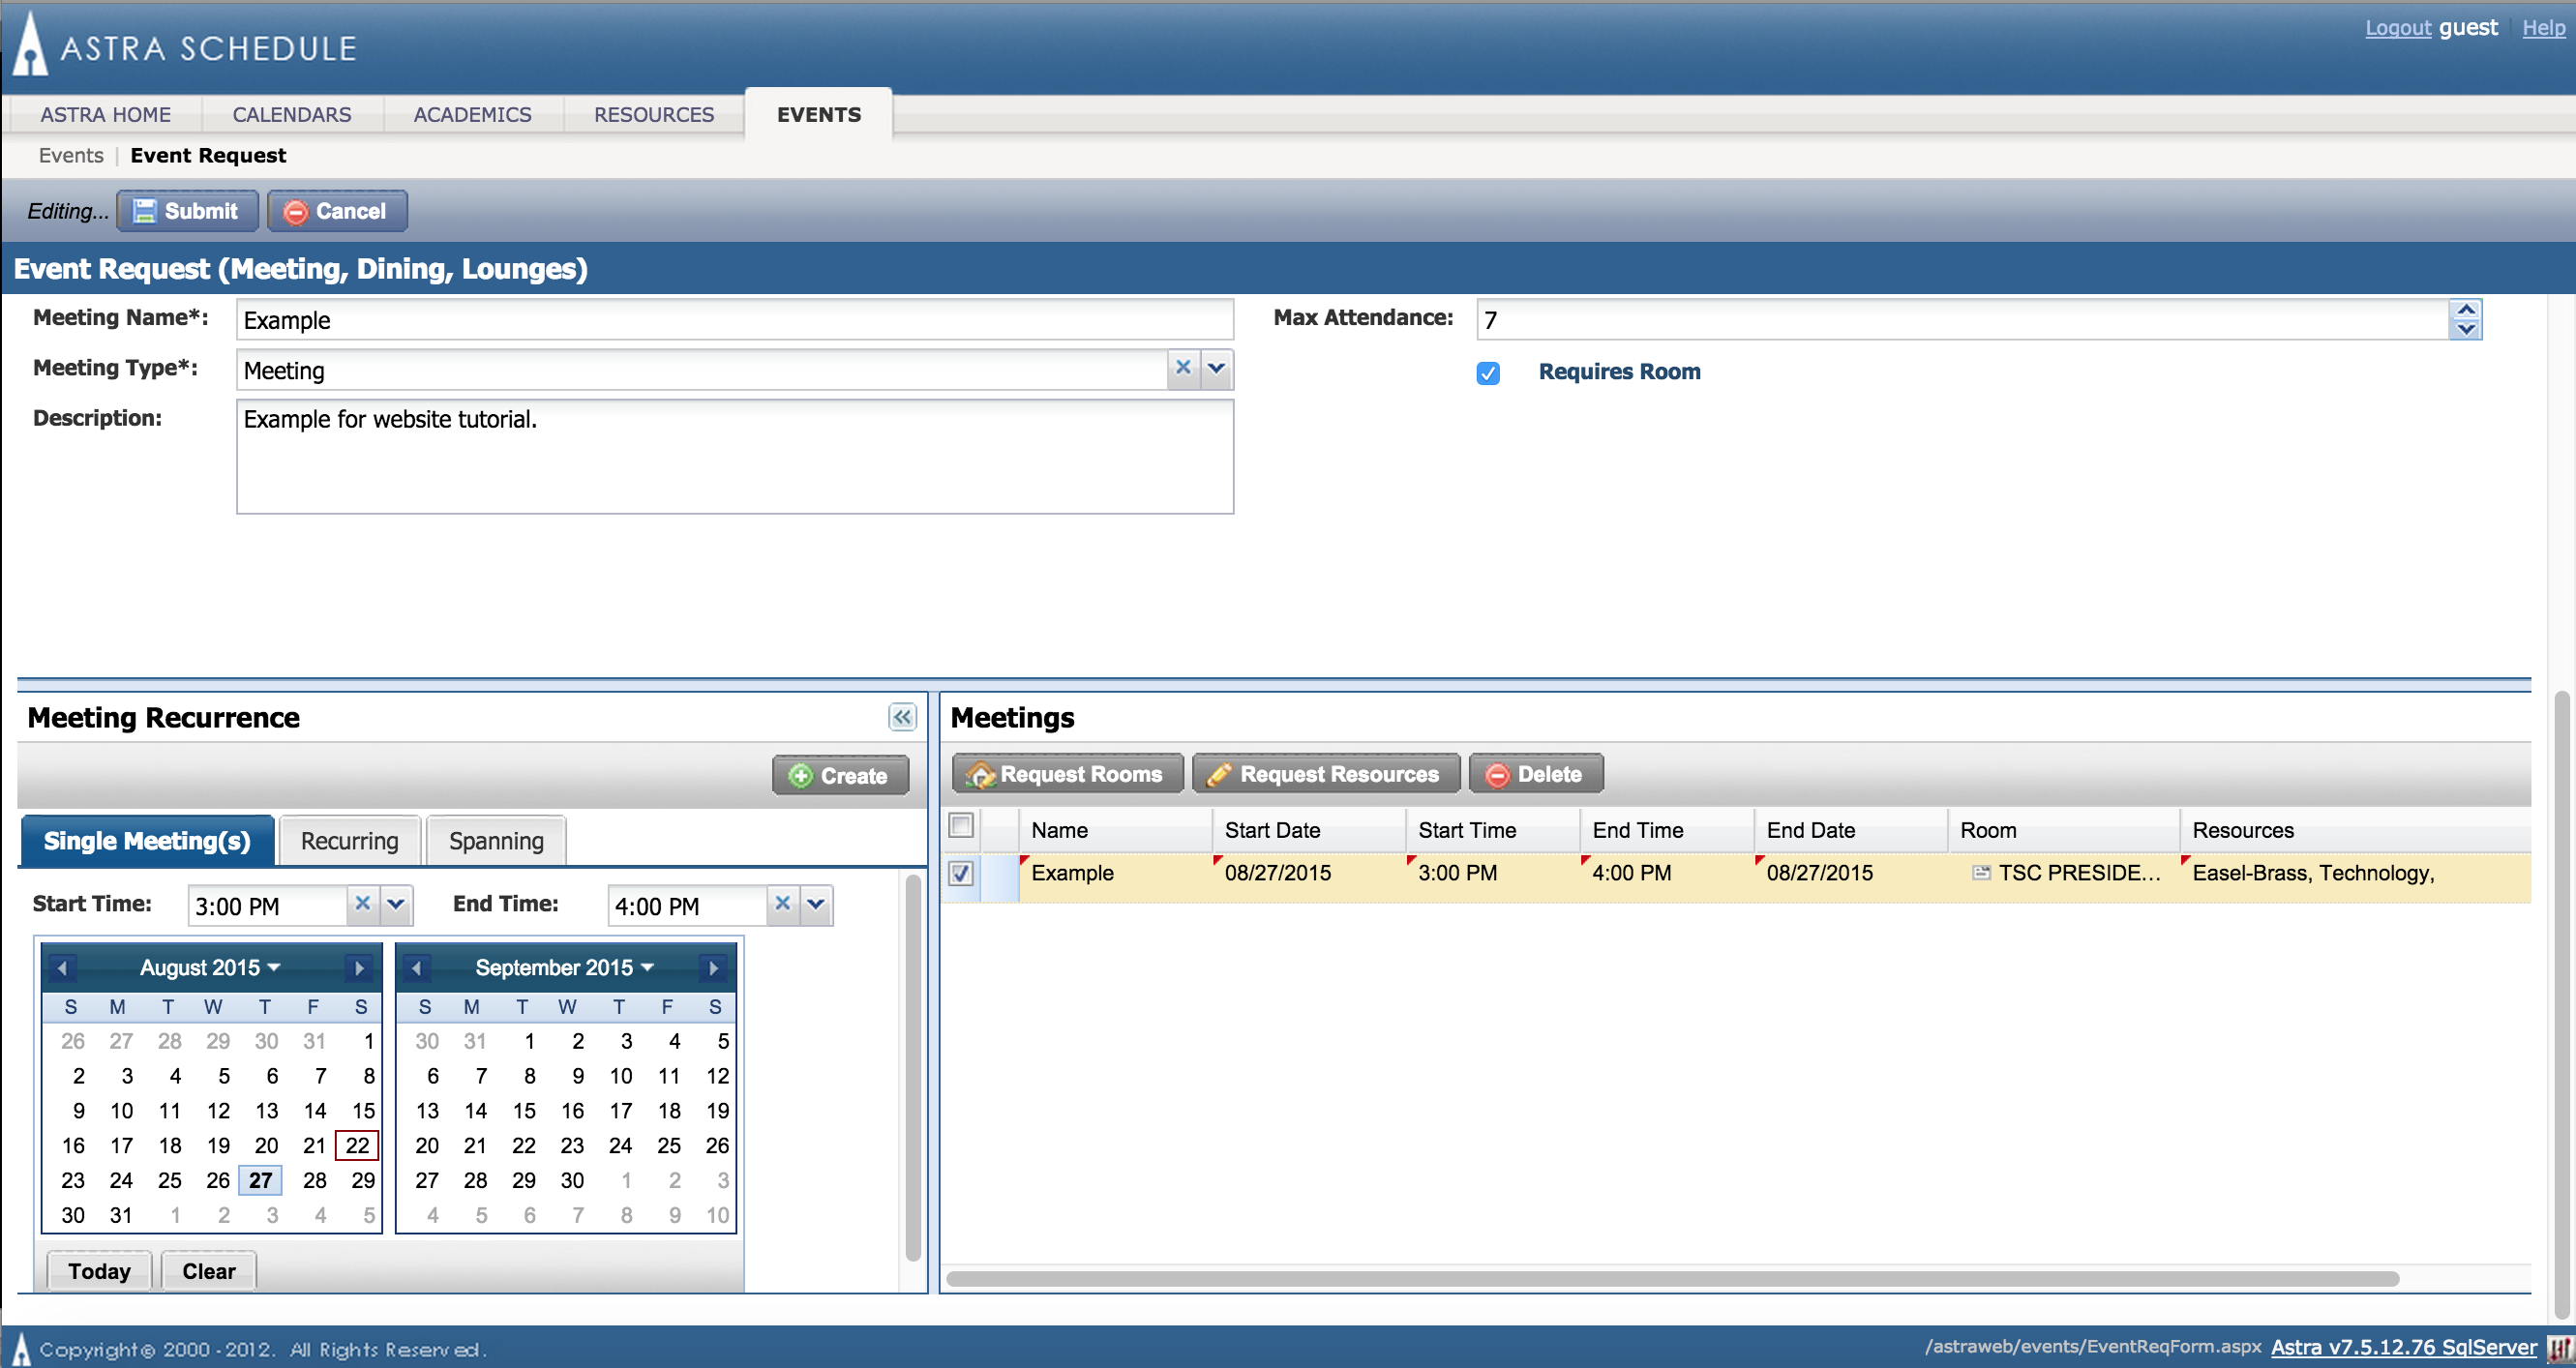2576x1368 pixels.
Task: Clear the End Time value
Action: tap(782, 904)
